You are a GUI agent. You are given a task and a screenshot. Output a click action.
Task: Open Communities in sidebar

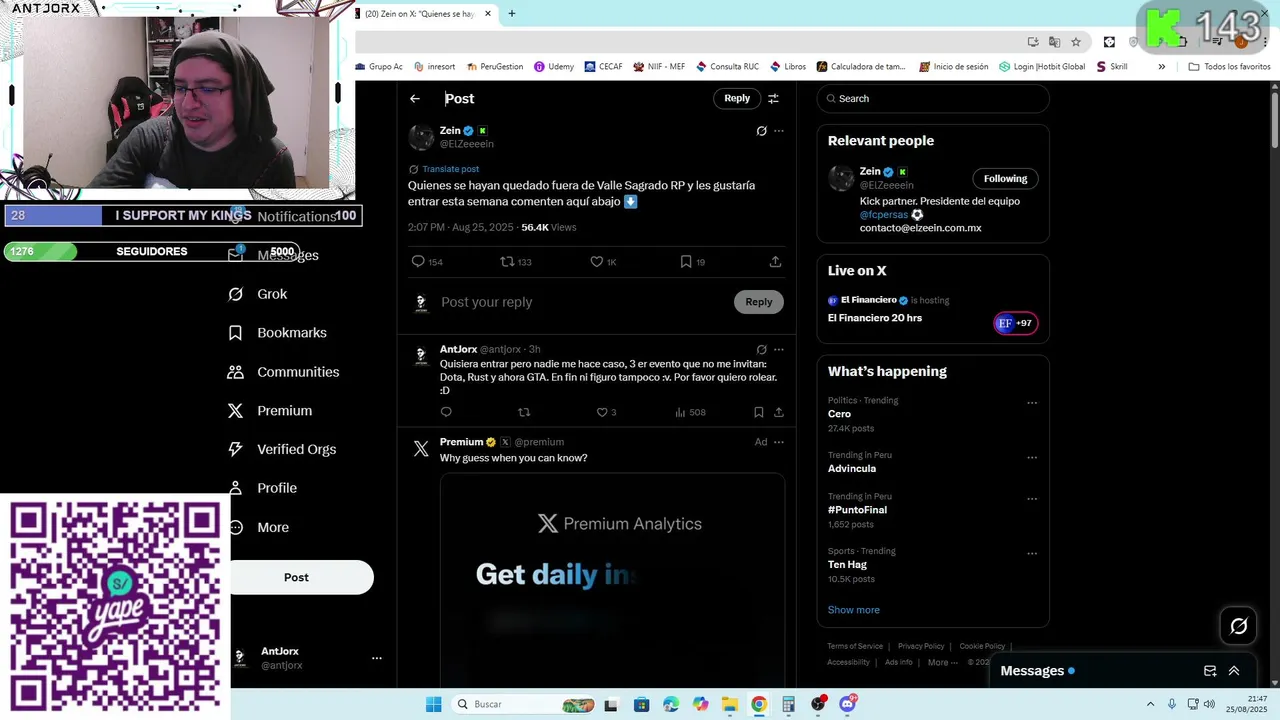(x=284, y=372)
